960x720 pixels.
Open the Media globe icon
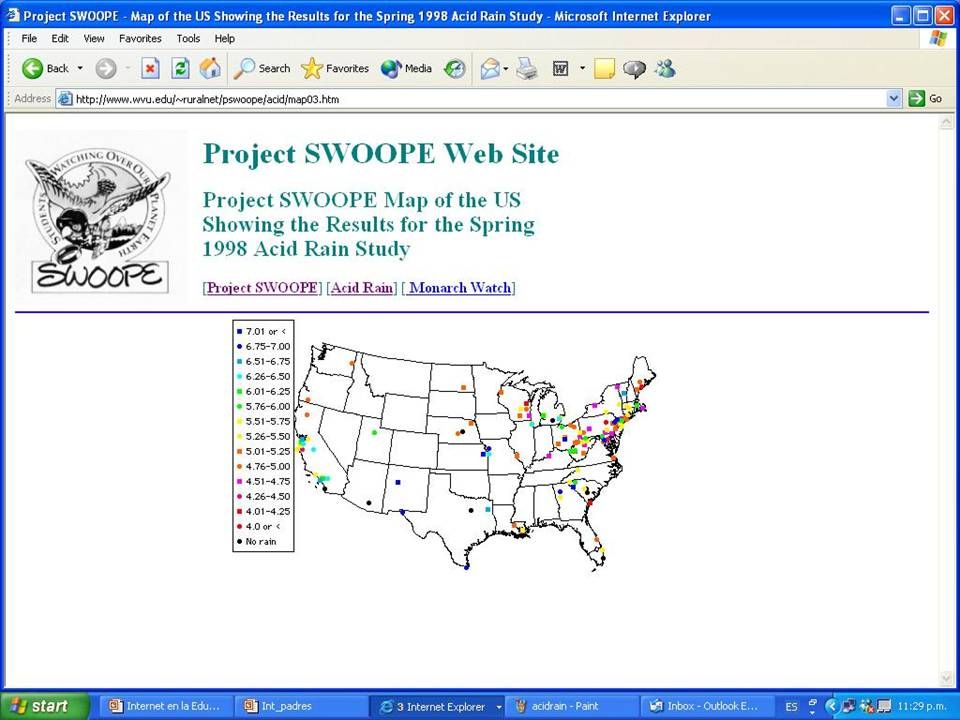[x=391, y=69]
